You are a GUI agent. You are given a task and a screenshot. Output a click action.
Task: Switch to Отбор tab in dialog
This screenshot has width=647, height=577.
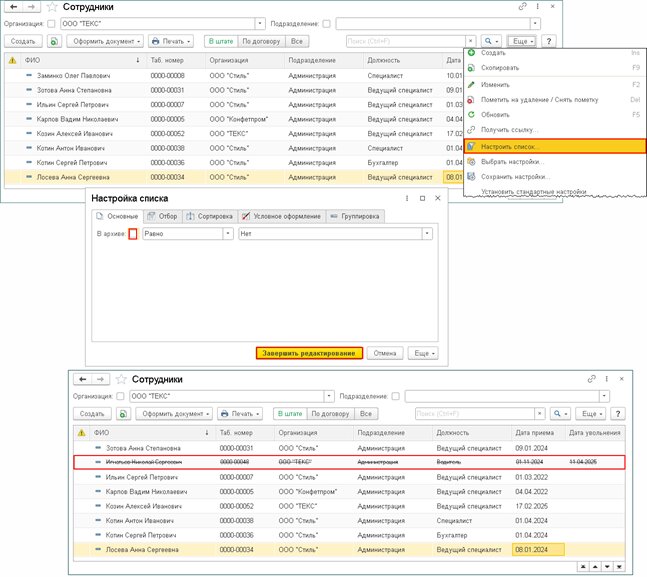click(x=163, y=216)
